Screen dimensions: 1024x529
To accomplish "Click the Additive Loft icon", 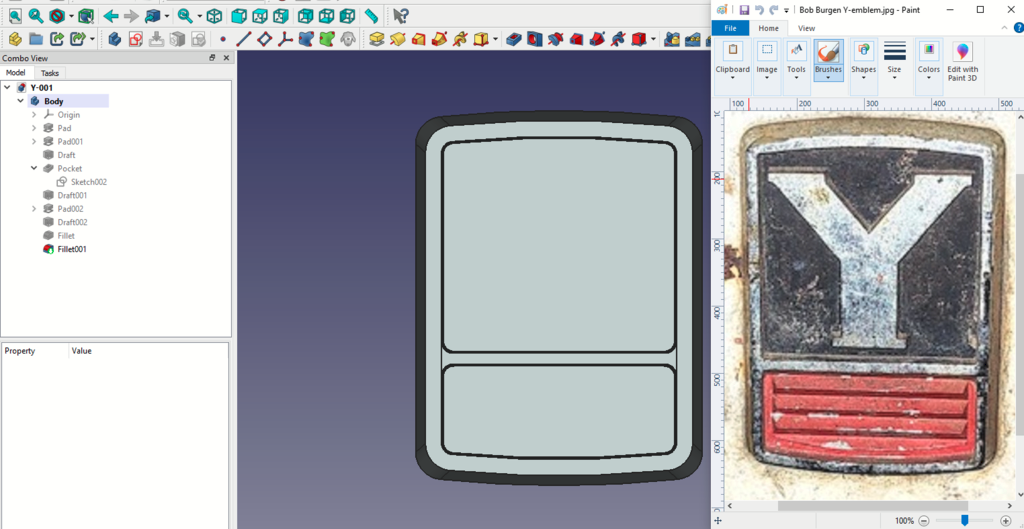I will (418, 39).
